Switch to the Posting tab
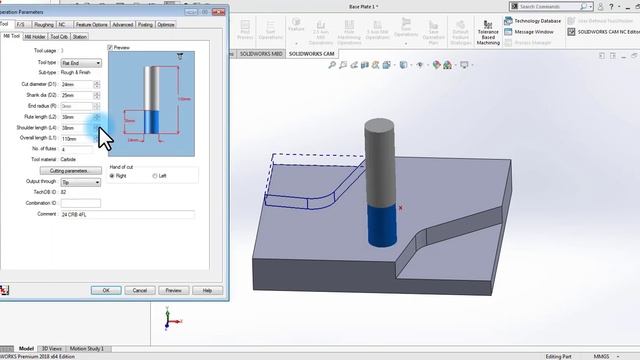 click(145, 24)
